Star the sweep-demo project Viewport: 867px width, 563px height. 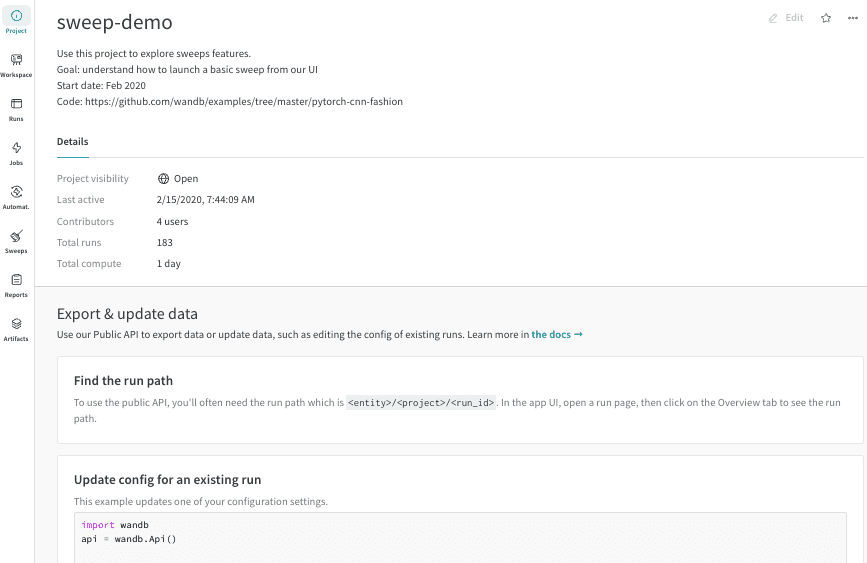point(826,18)
